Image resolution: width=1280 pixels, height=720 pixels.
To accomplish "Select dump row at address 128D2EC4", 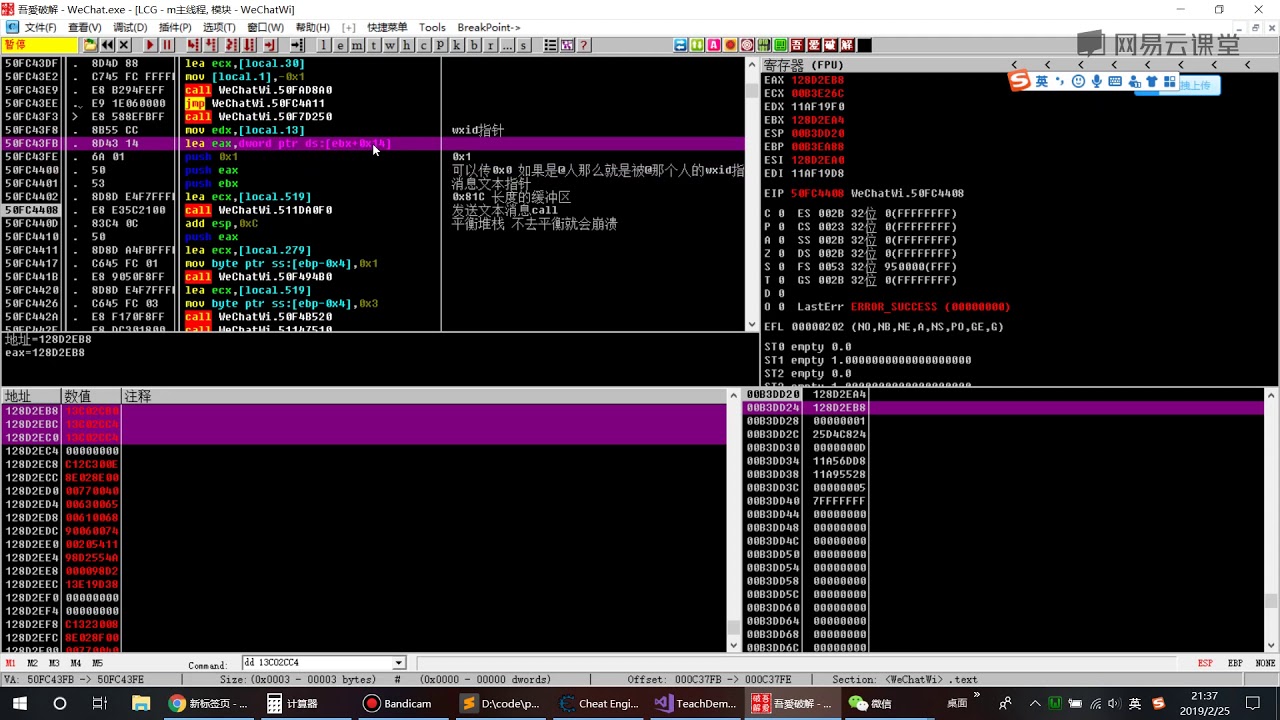I will [x=364, y=451].
